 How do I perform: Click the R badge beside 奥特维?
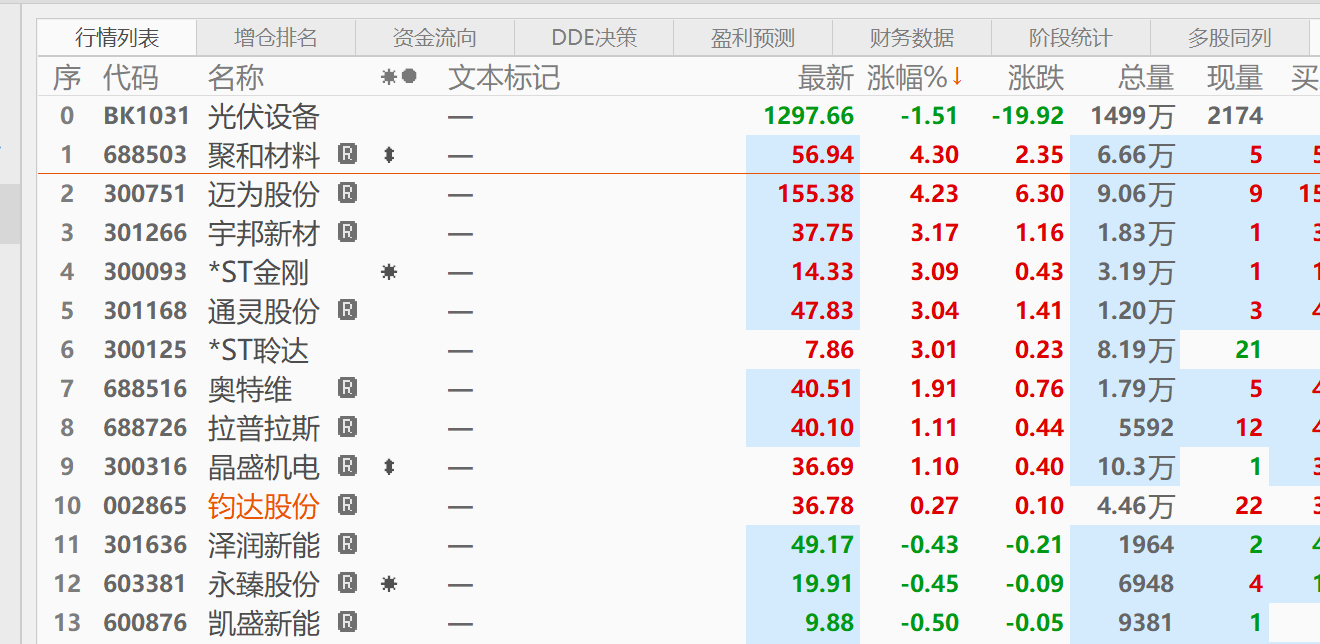pyautogui.click(x=347, y=388)
